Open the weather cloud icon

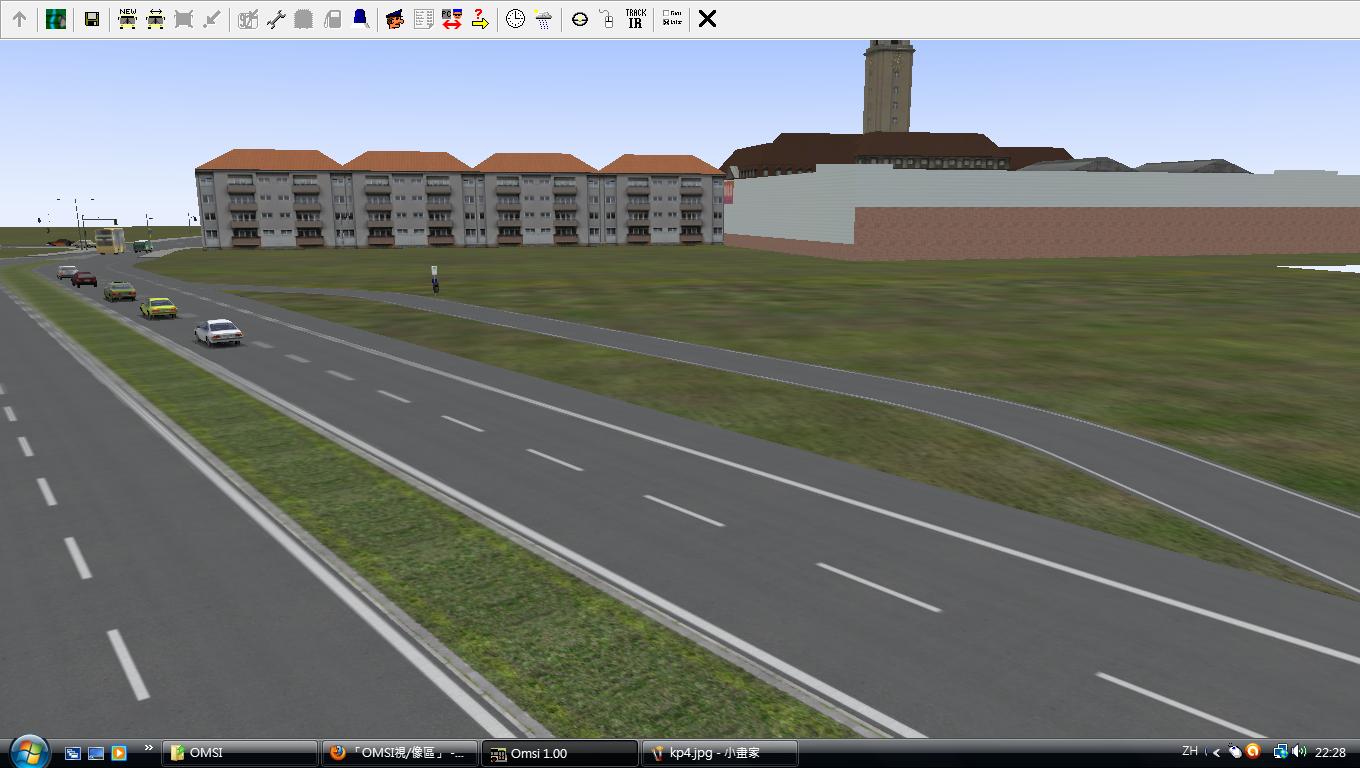(x=543, y=18)
